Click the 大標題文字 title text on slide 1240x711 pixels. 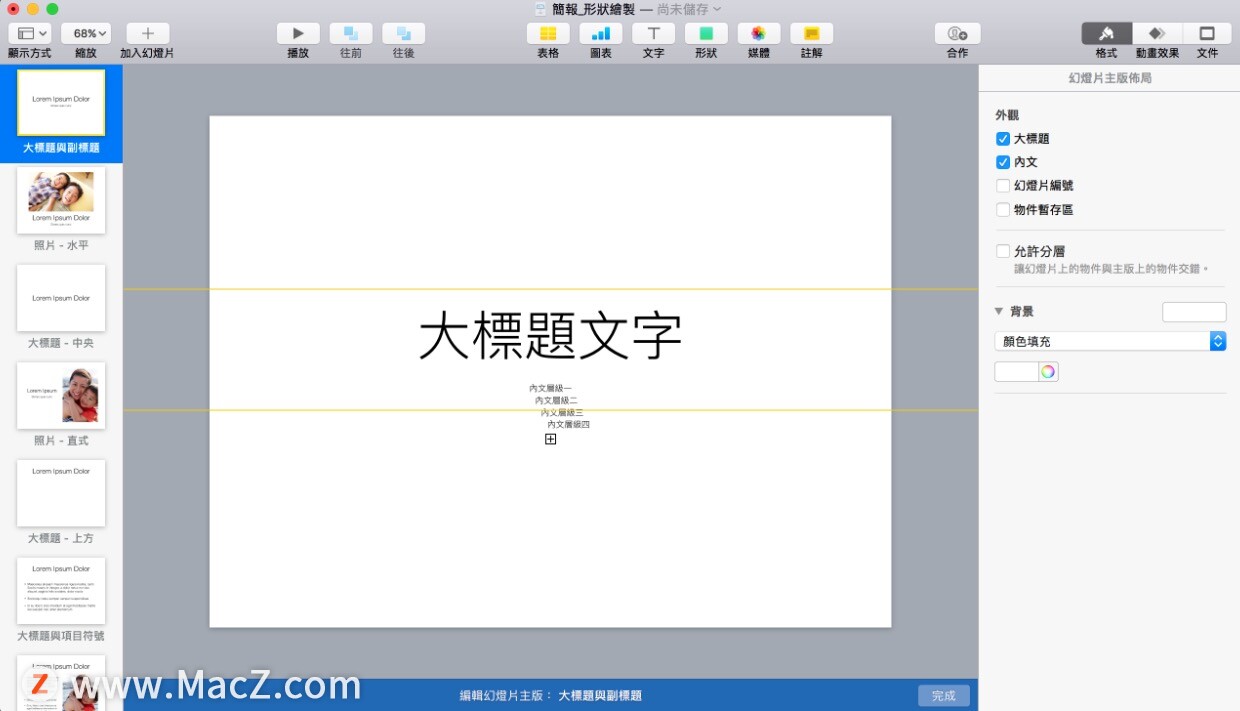(550, 336)
